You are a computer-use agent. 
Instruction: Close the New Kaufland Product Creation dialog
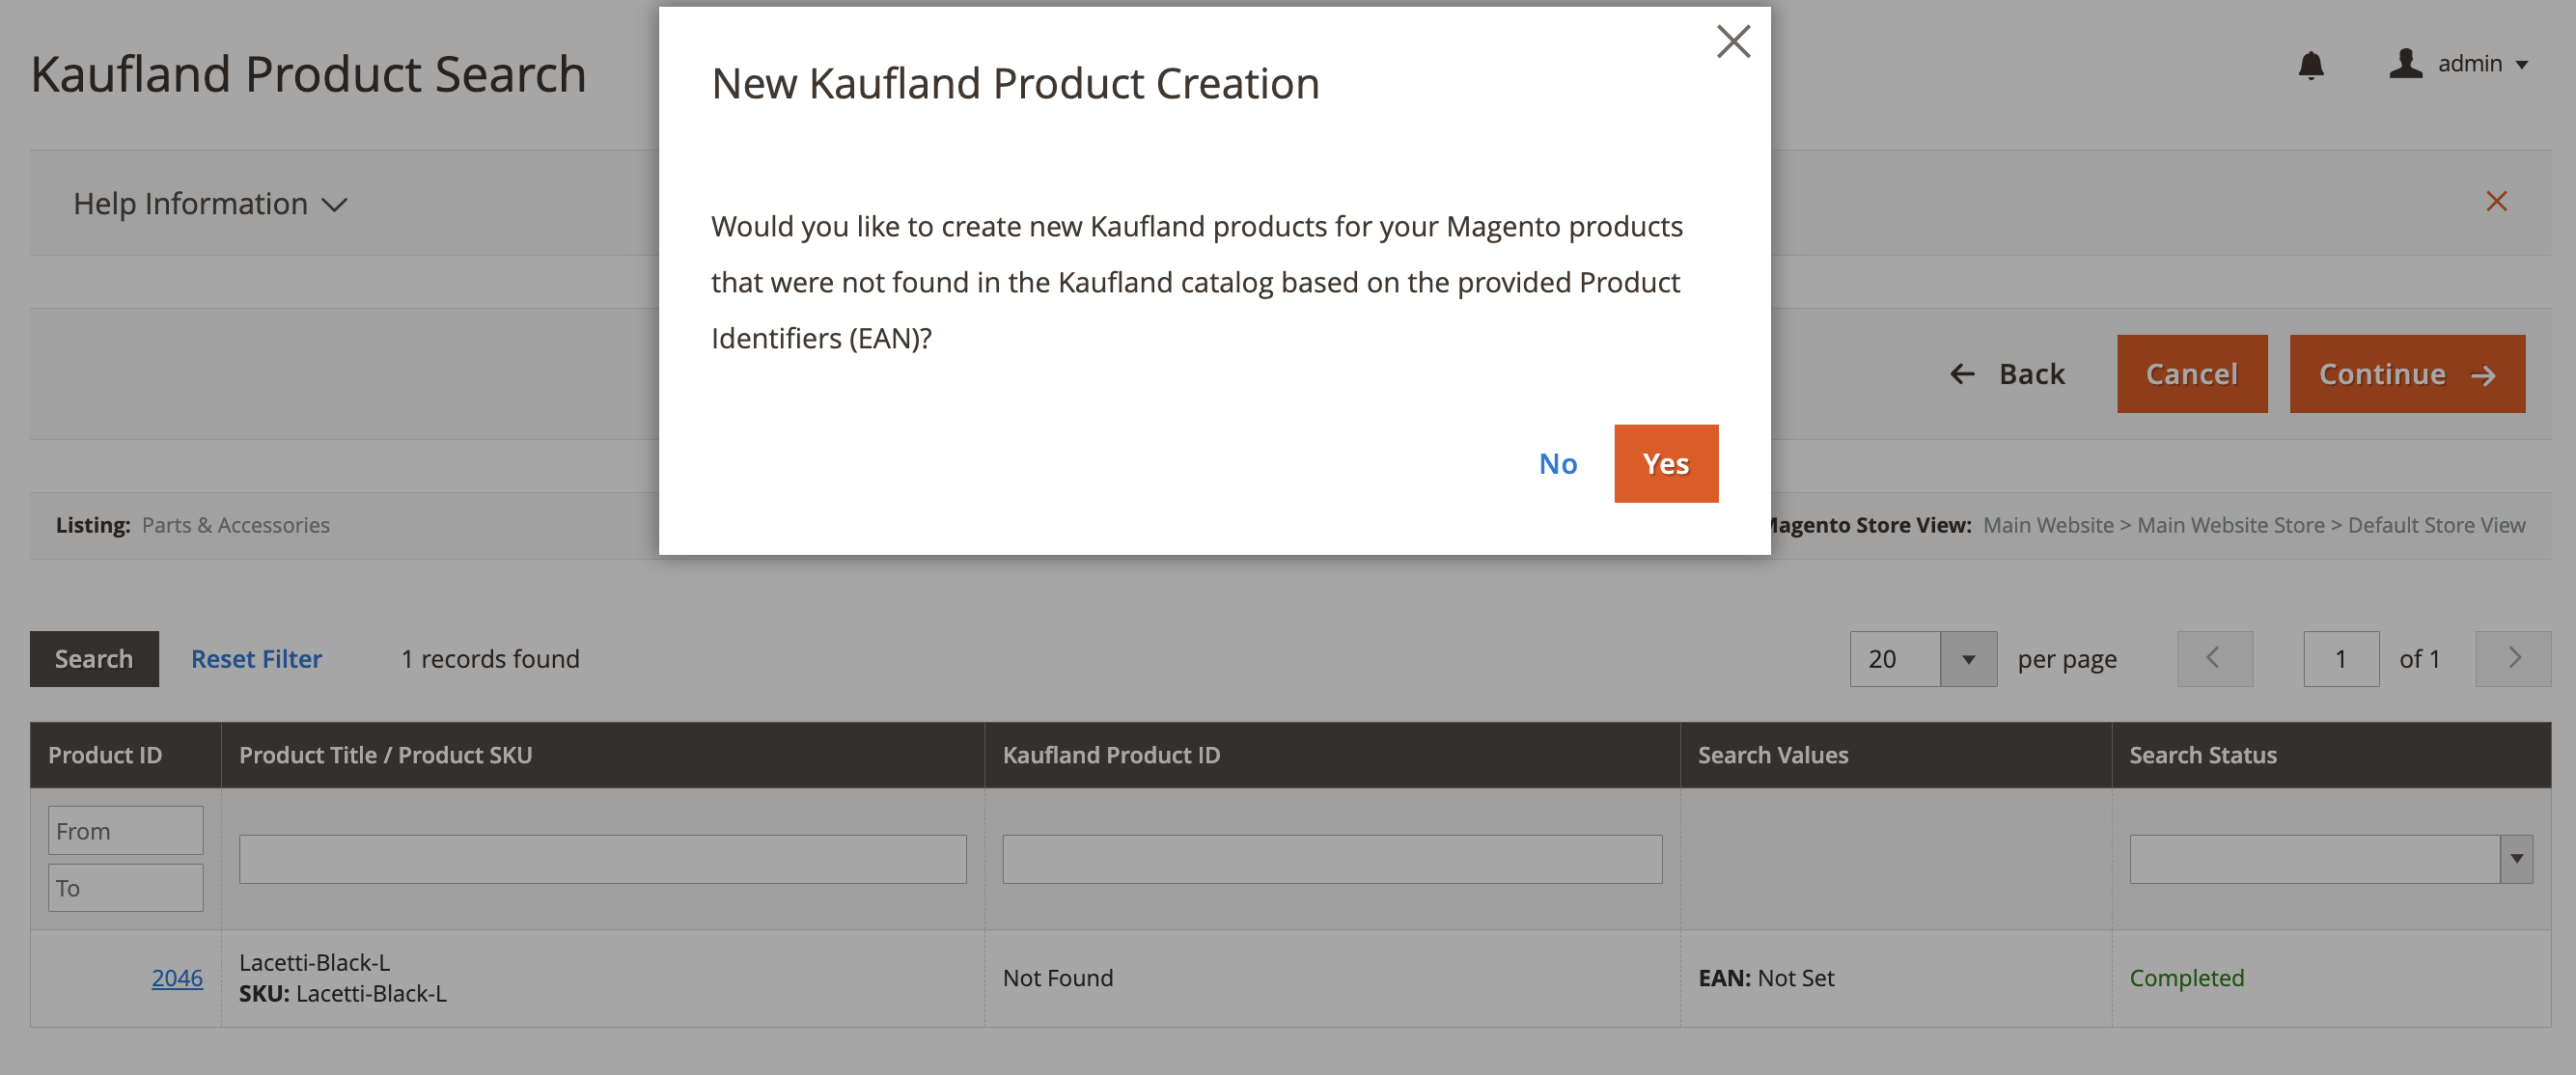click(1733, 42)
